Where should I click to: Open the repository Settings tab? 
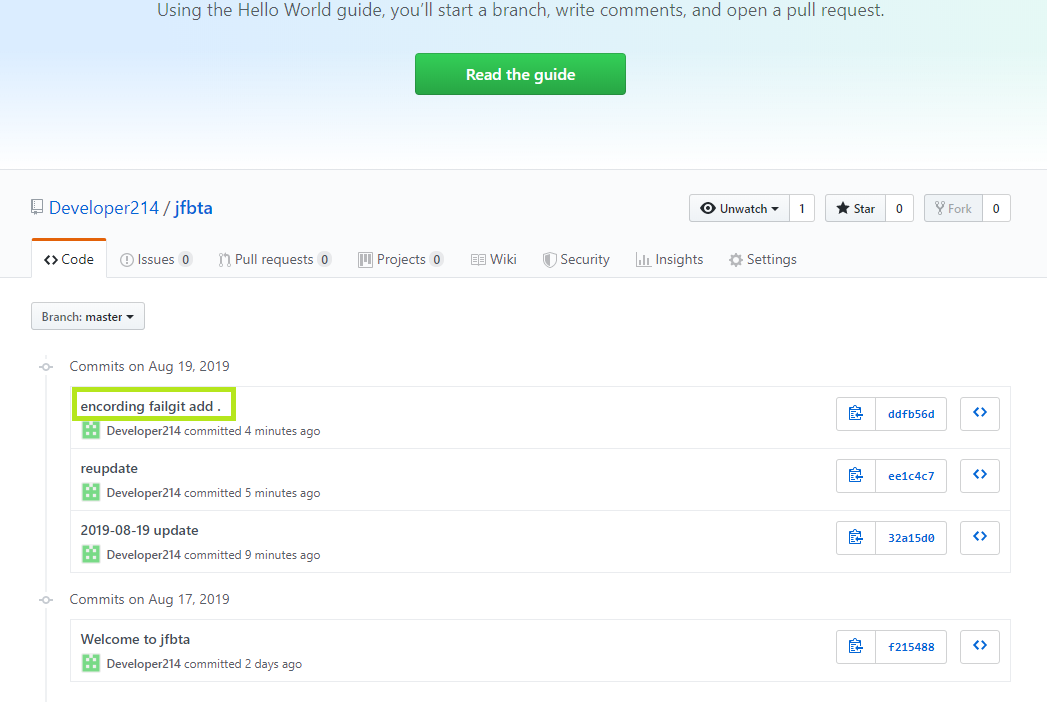pos(763,259)
